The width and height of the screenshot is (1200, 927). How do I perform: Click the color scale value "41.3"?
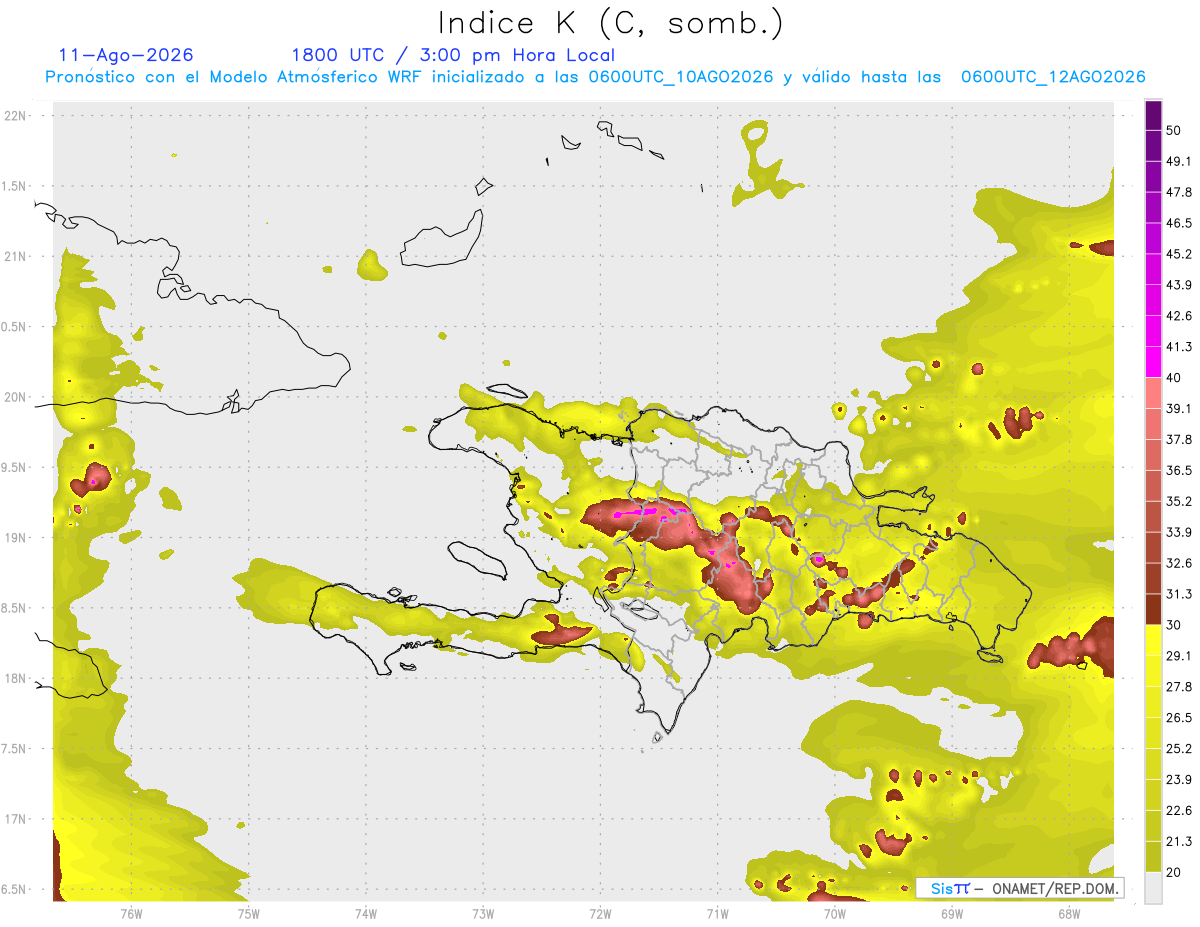click(x=1178, y=347)
